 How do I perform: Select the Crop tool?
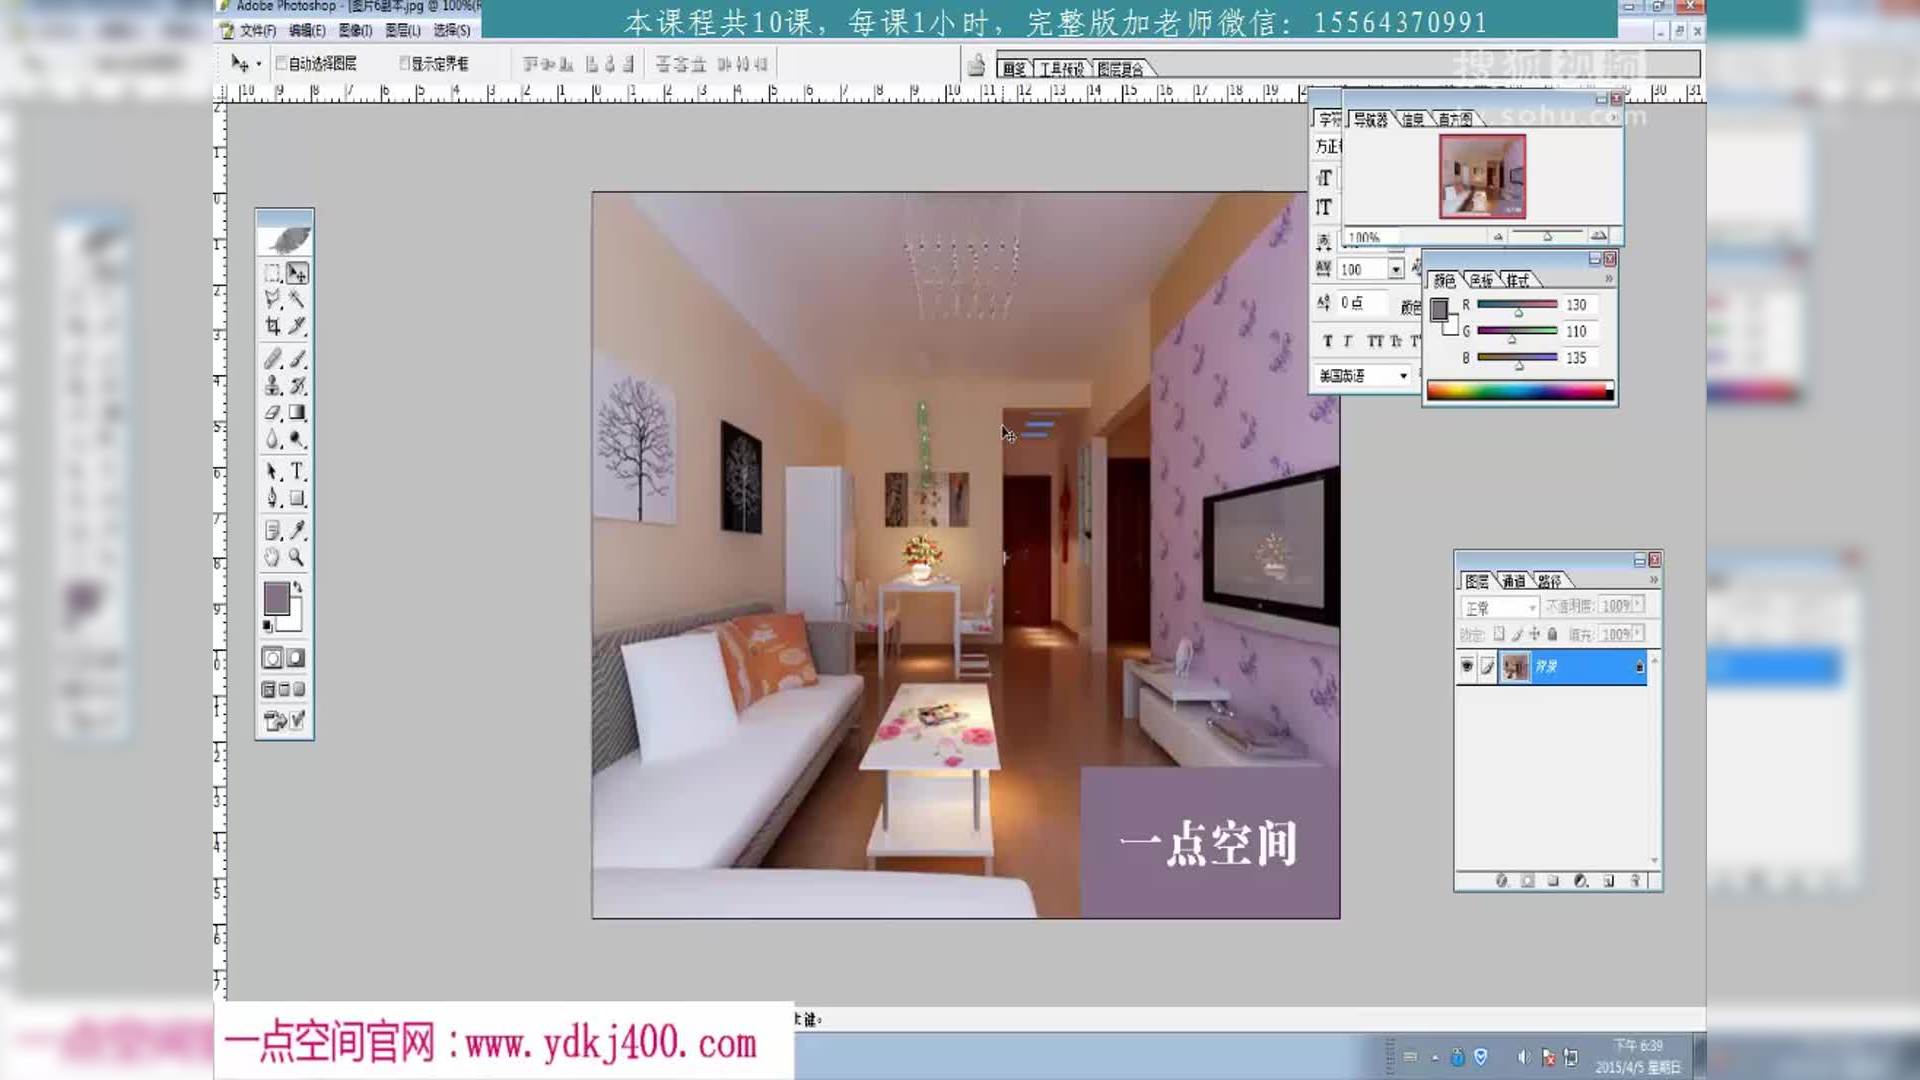pyautogui.click(x=270, y=325)
